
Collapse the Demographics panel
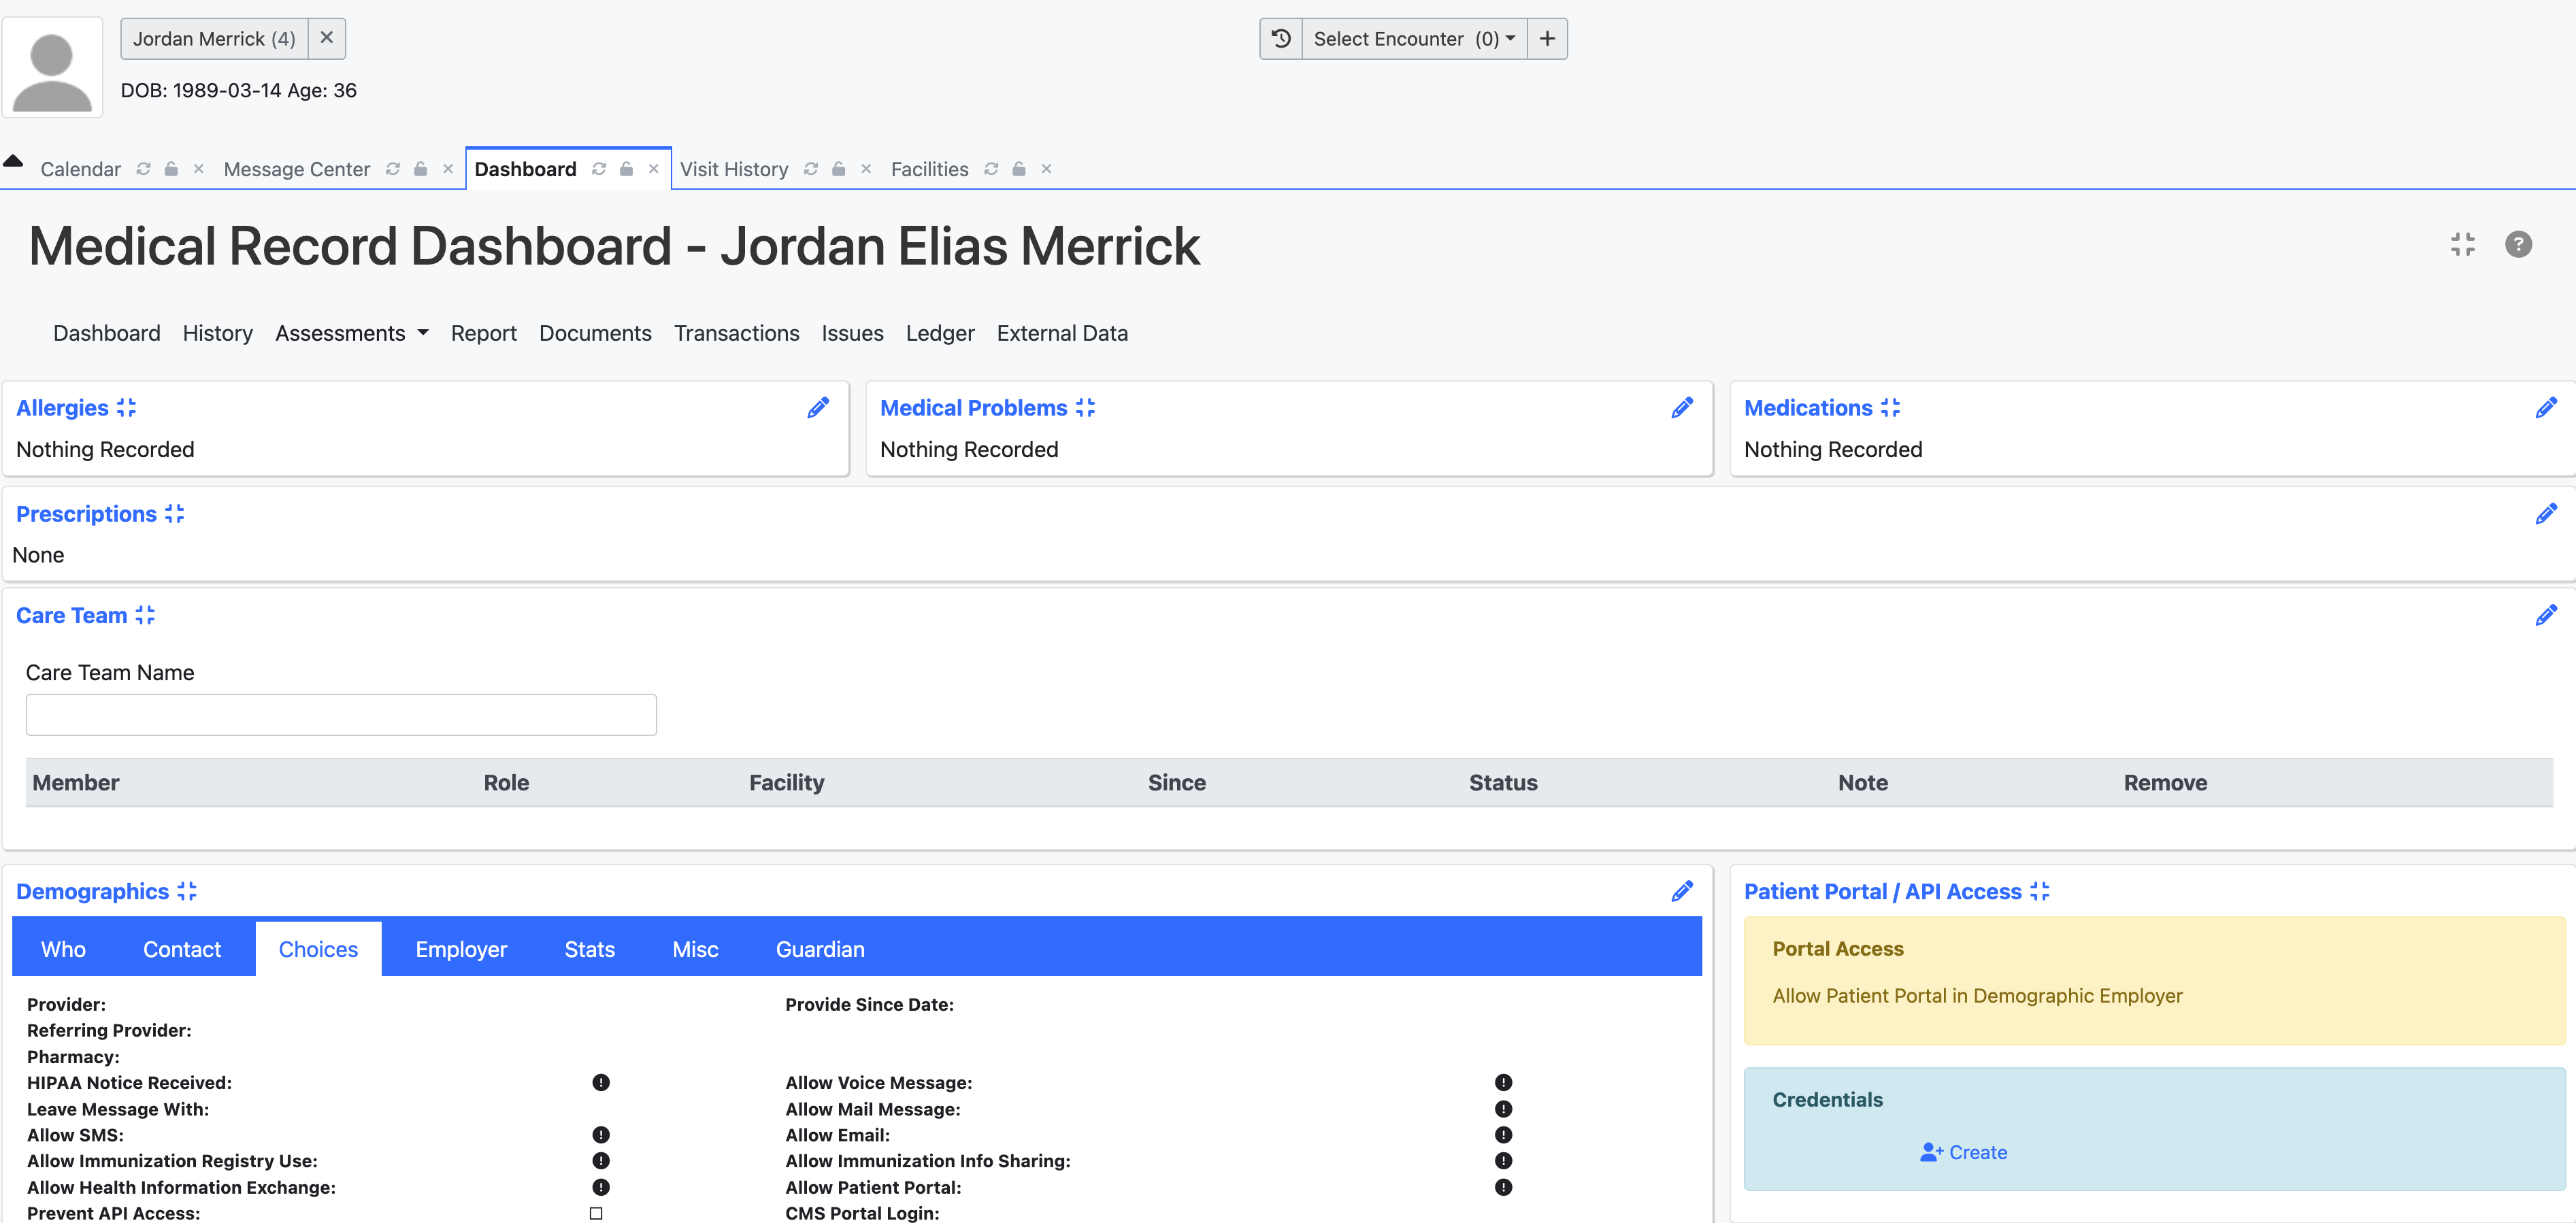188,890
